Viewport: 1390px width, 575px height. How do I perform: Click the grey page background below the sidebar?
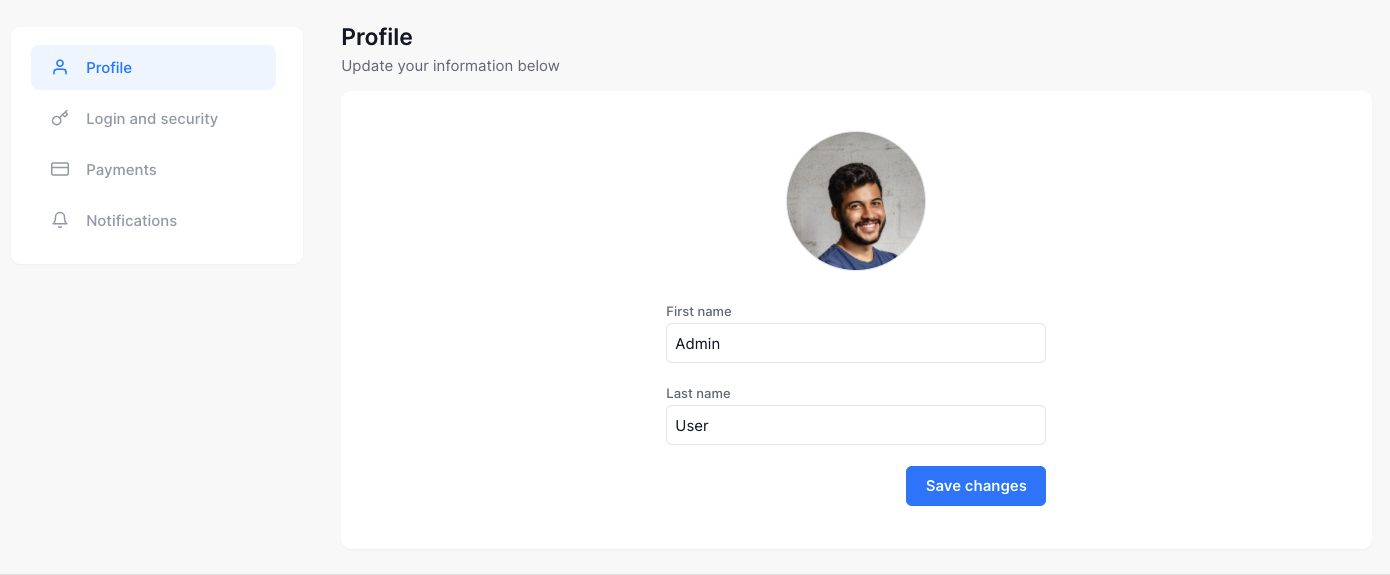[x=157, y=420]
